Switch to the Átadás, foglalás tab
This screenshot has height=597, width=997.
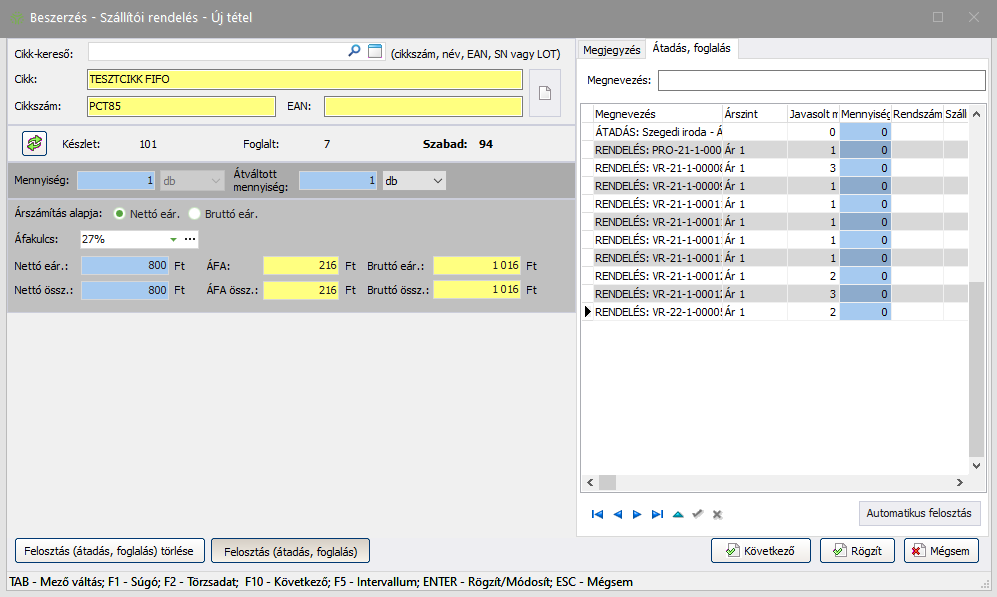(x=691, y=48)
